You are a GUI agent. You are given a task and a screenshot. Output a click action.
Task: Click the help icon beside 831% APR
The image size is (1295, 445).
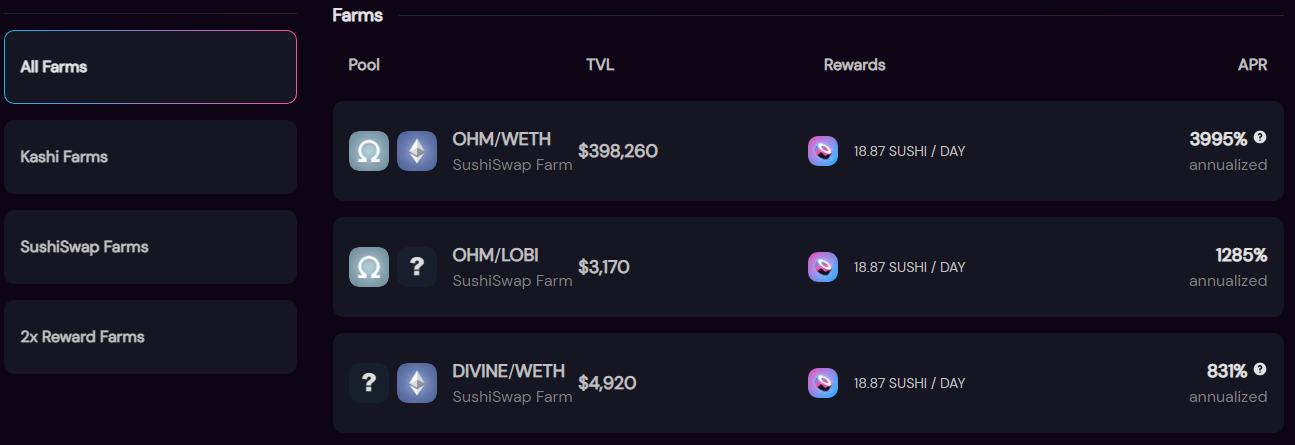coord(1260,369)
